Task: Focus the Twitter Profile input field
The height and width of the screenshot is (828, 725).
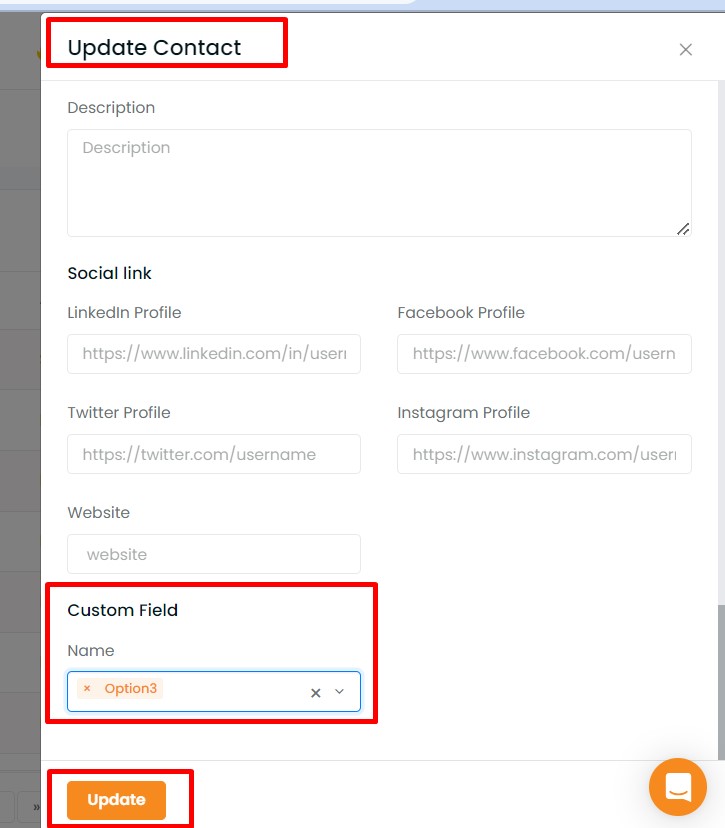Action: click(214, 454)
